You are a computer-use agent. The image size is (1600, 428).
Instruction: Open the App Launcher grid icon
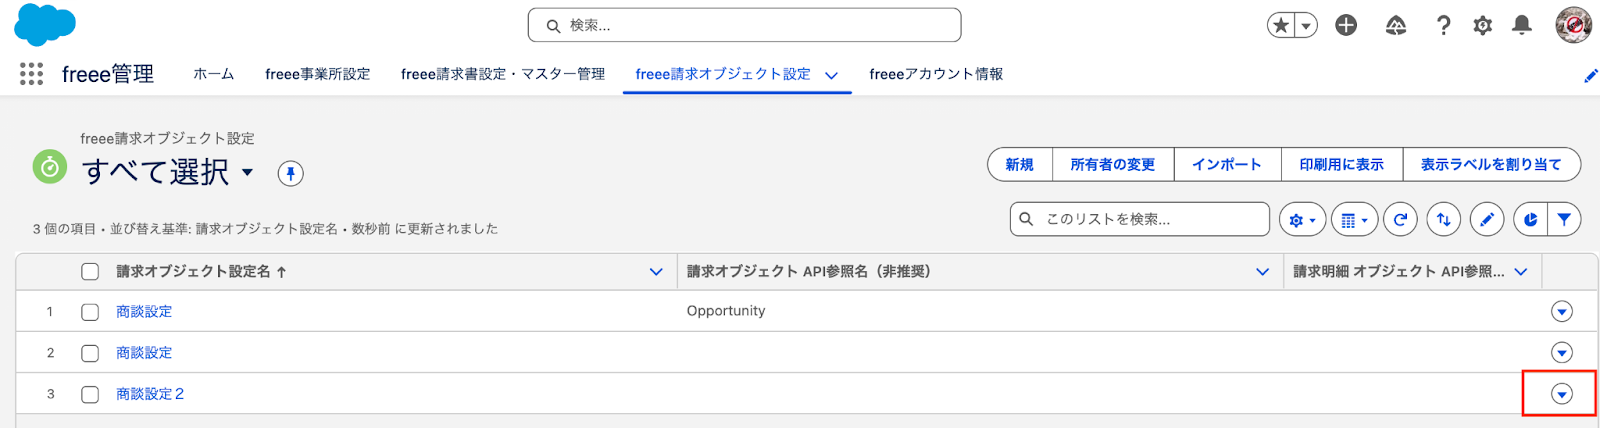point(31,74)
